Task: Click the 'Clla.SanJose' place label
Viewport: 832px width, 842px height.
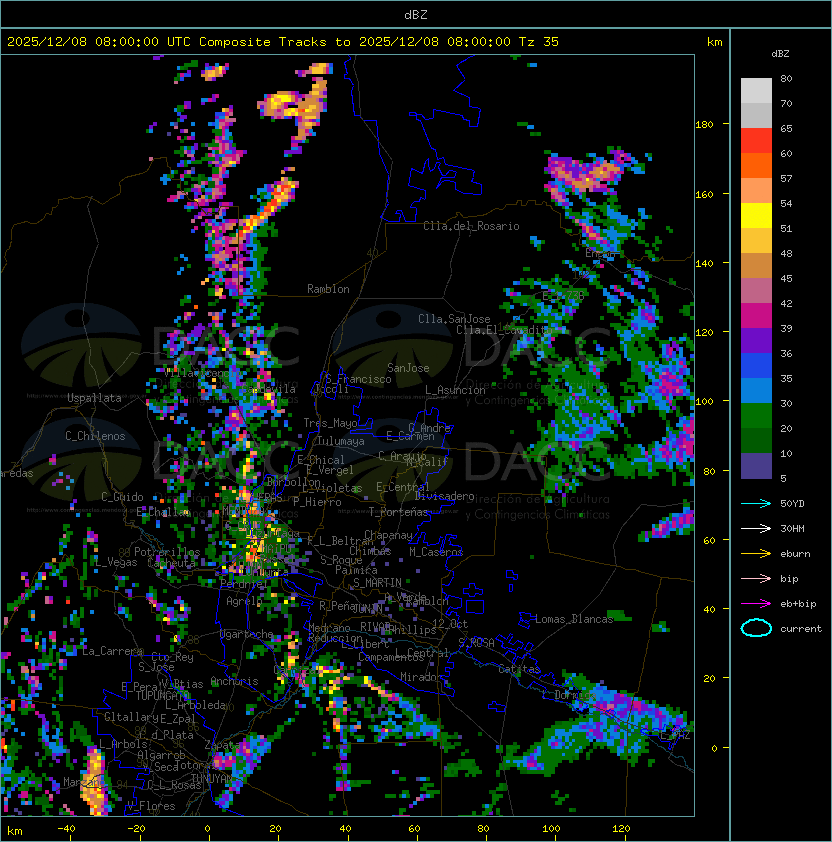Action: [454, 319]
